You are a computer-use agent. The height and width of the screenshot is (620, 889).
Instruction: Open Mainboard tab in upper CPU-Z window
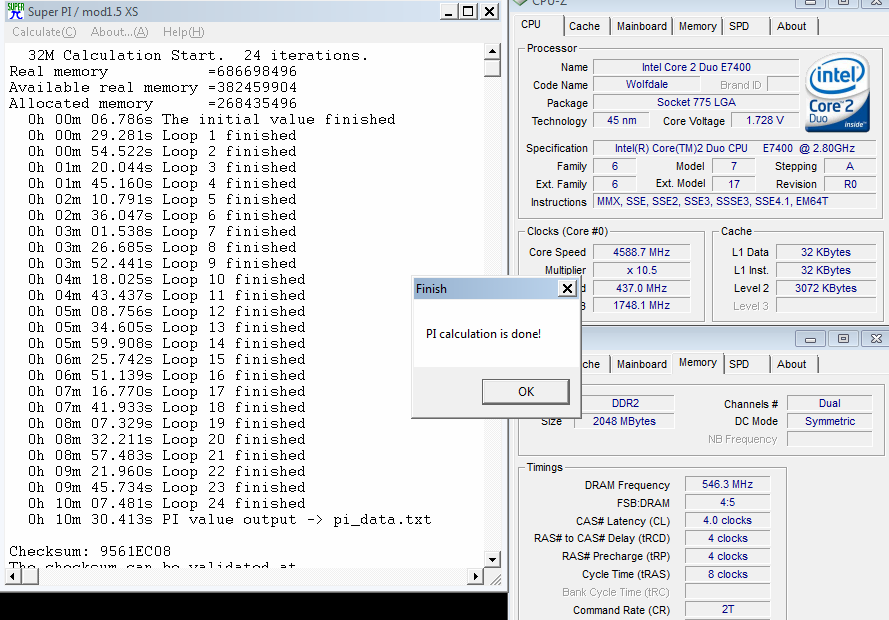(642, 26)
